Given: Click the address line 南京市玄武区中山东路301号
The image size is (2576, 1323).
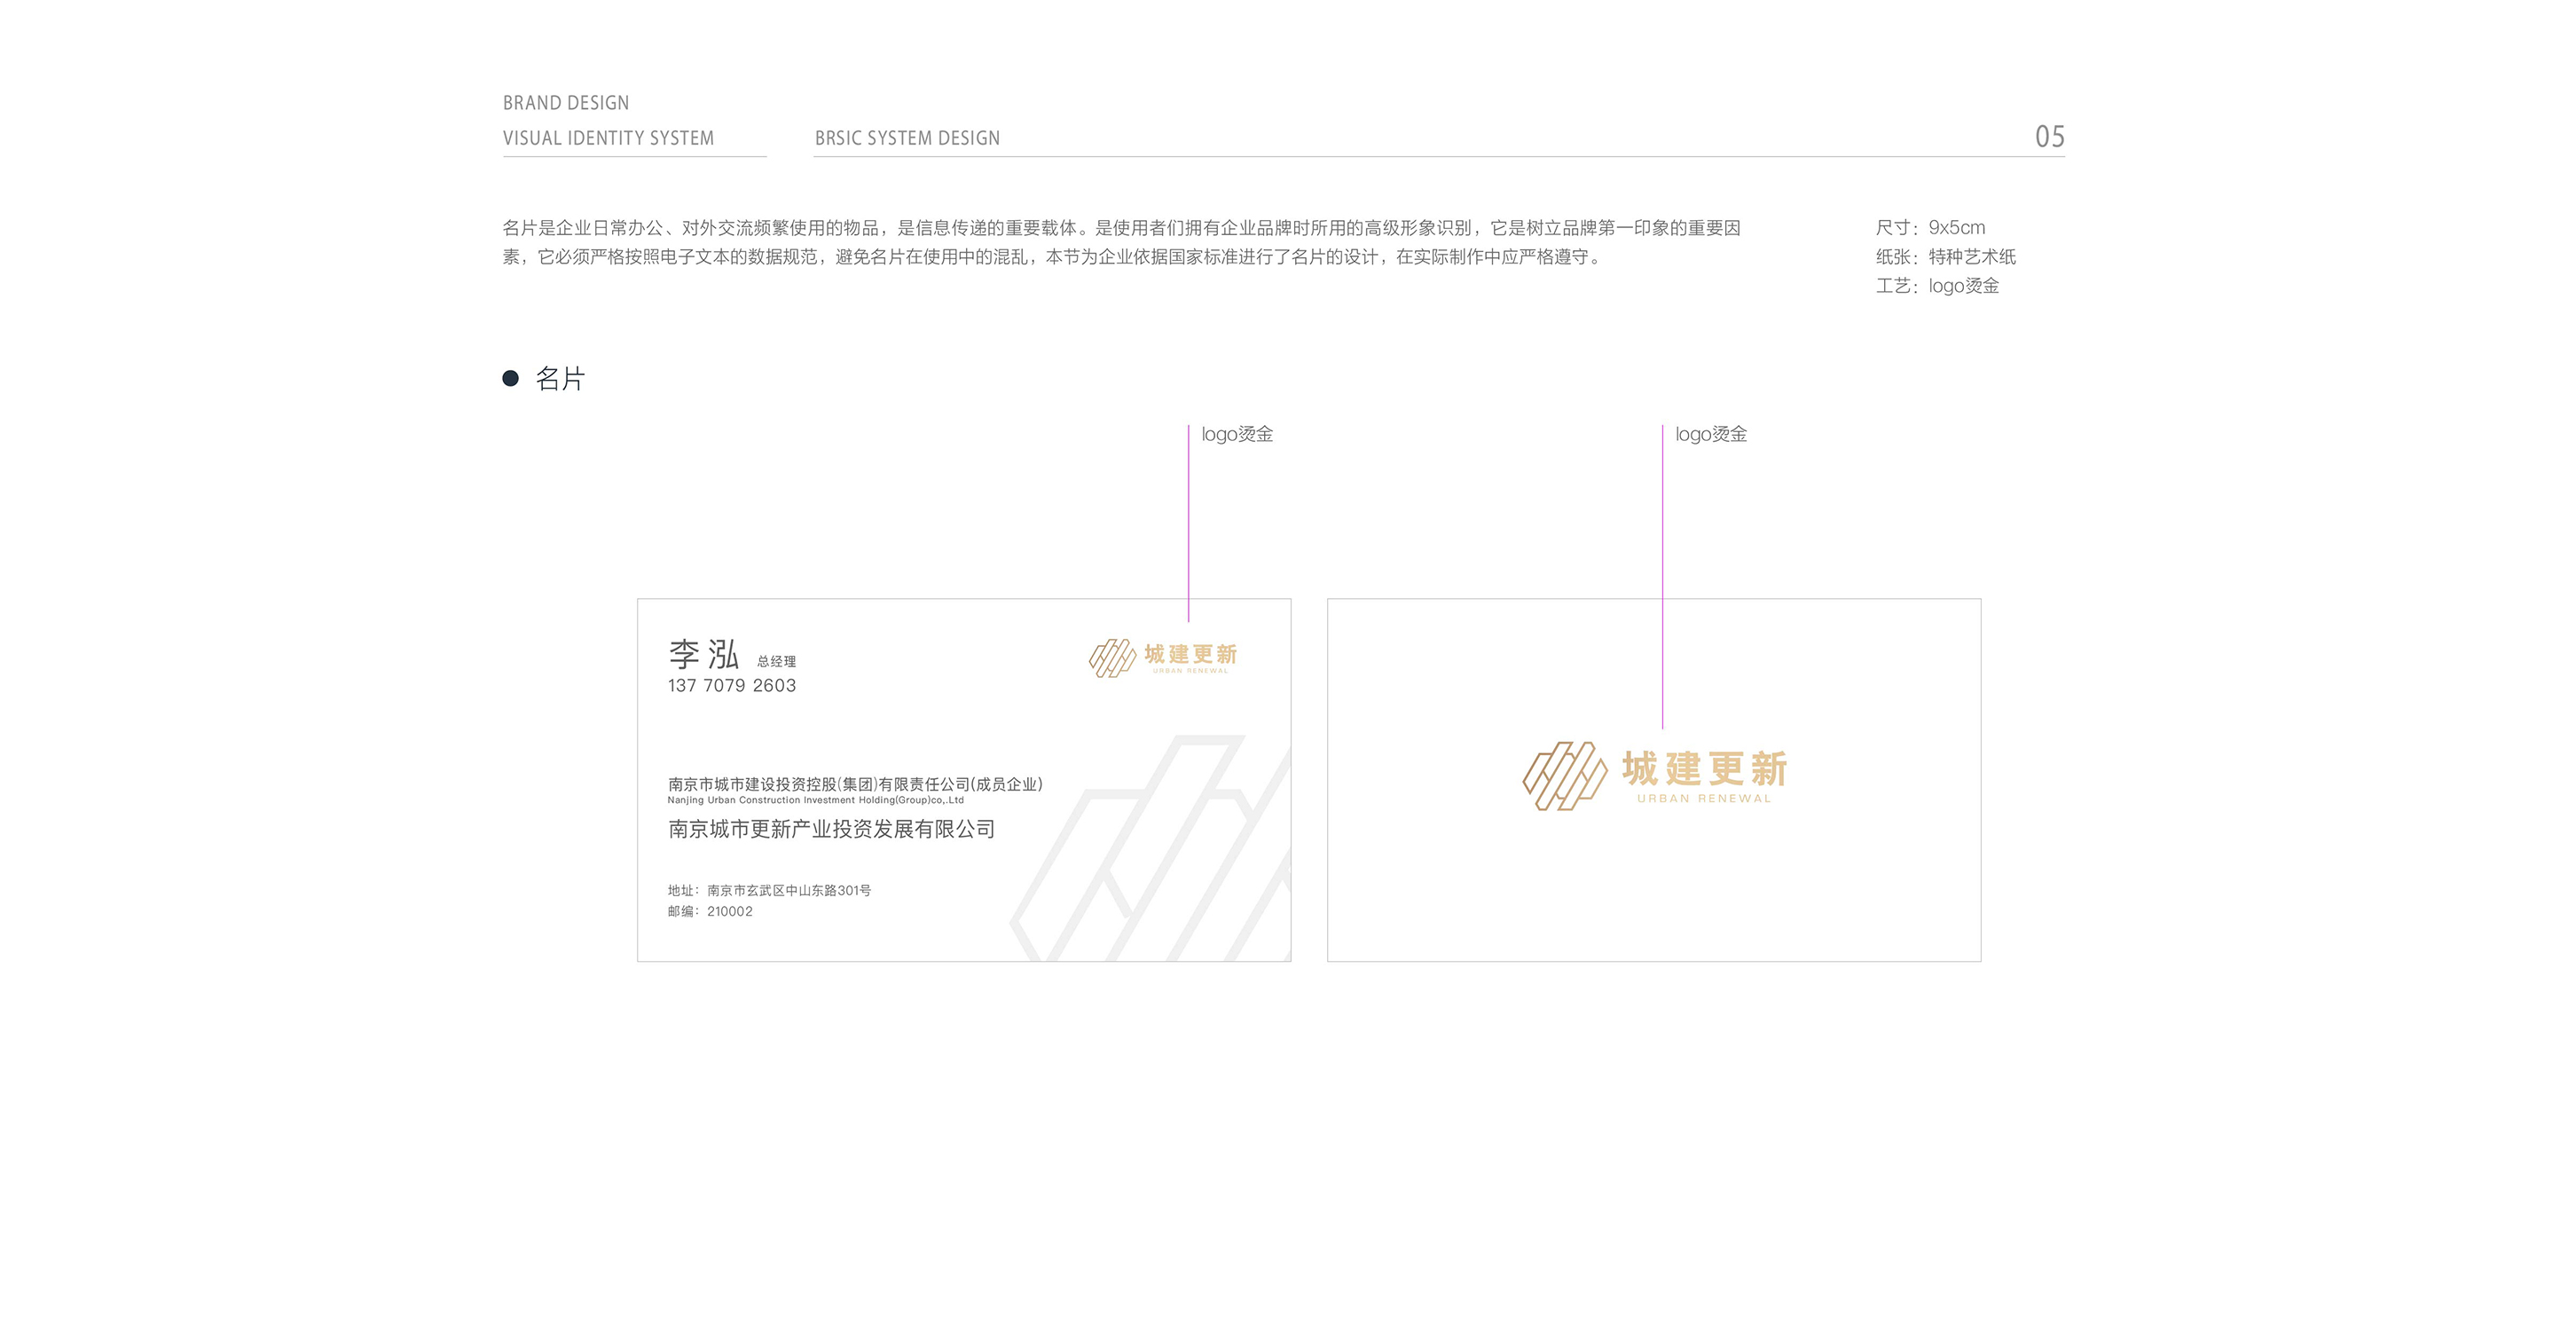Looking at the screenshot, I should [x=769, y=890].
